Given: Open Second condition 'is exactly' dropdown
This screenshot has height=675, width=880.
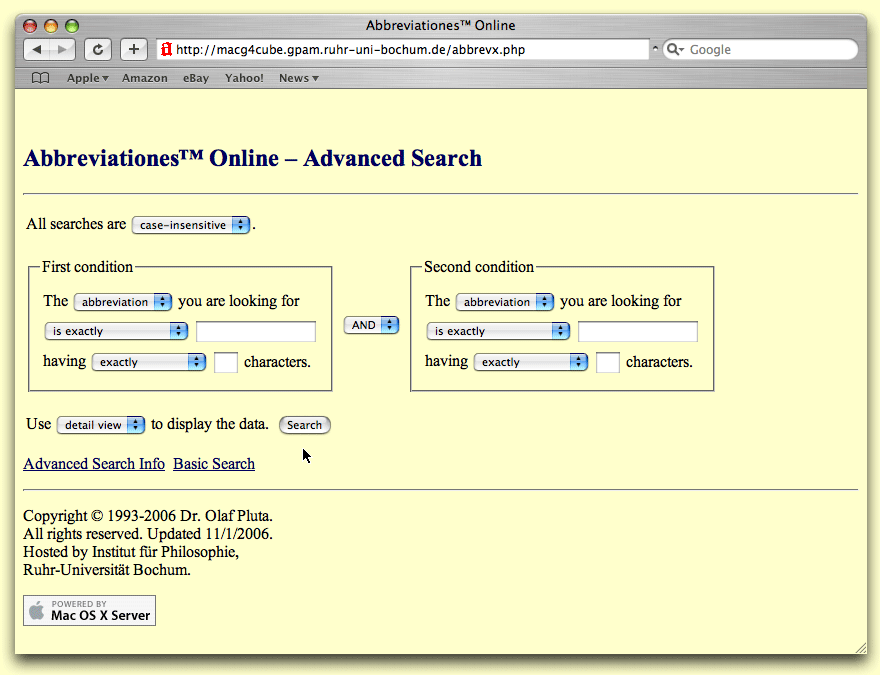Looking at the screenshot, I should [x=498, y=331].
